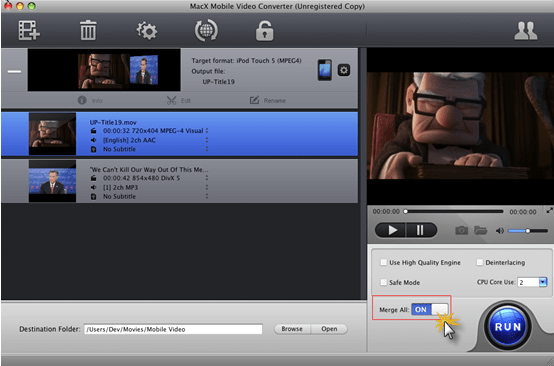The image size is (554, 366).
Task: Enable Deinterlacing checkbox
Action: [479, 262]
